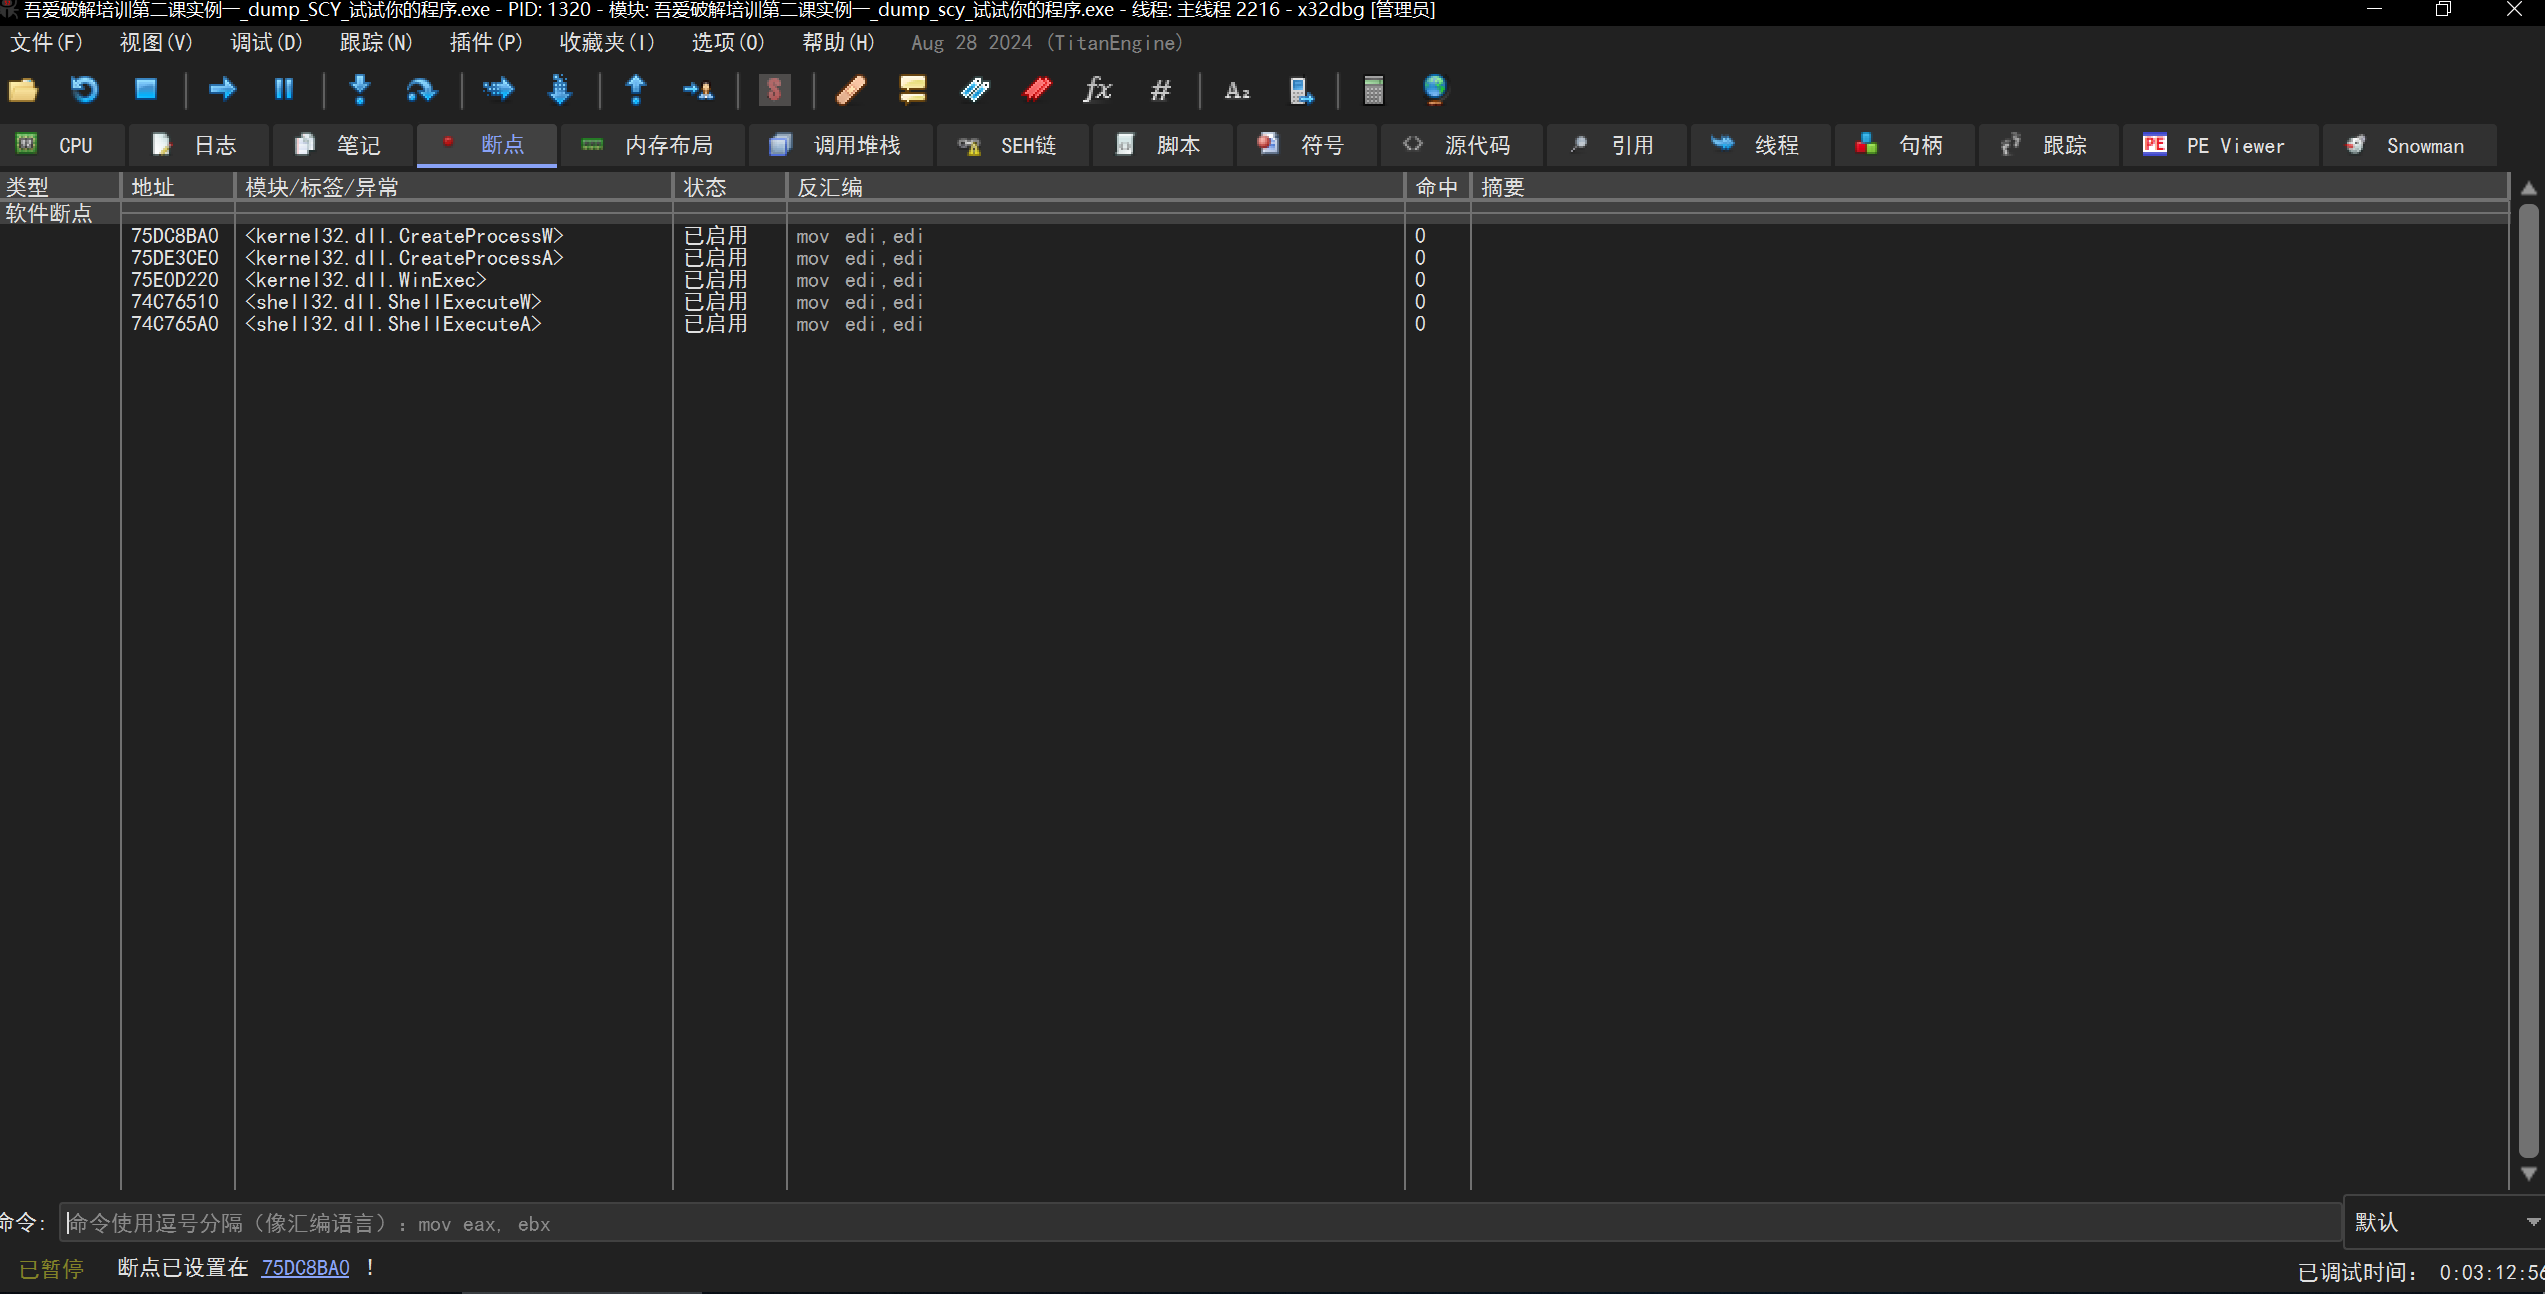
Task: Open the 跟踪(N) menu
Action: [376, 42]
